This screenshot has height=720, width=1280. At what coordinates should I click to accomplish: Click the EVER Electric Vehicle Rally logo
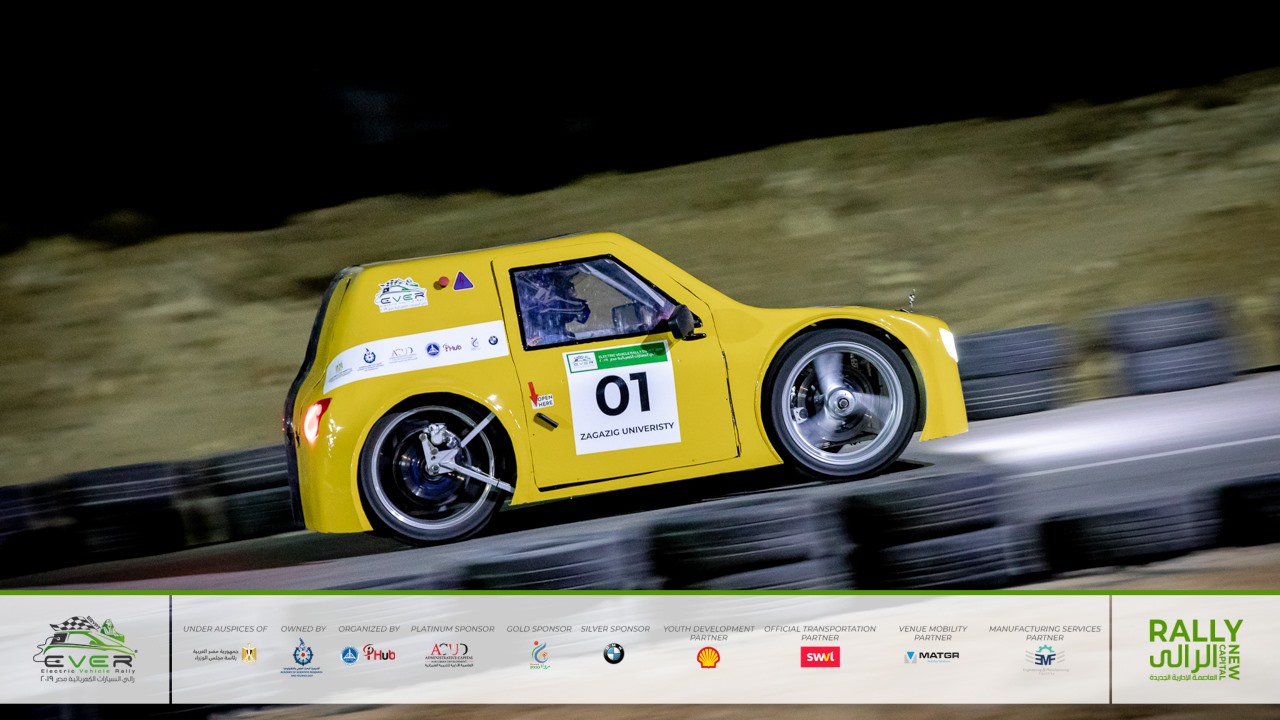pyautogui.click(x=84, y=649)
